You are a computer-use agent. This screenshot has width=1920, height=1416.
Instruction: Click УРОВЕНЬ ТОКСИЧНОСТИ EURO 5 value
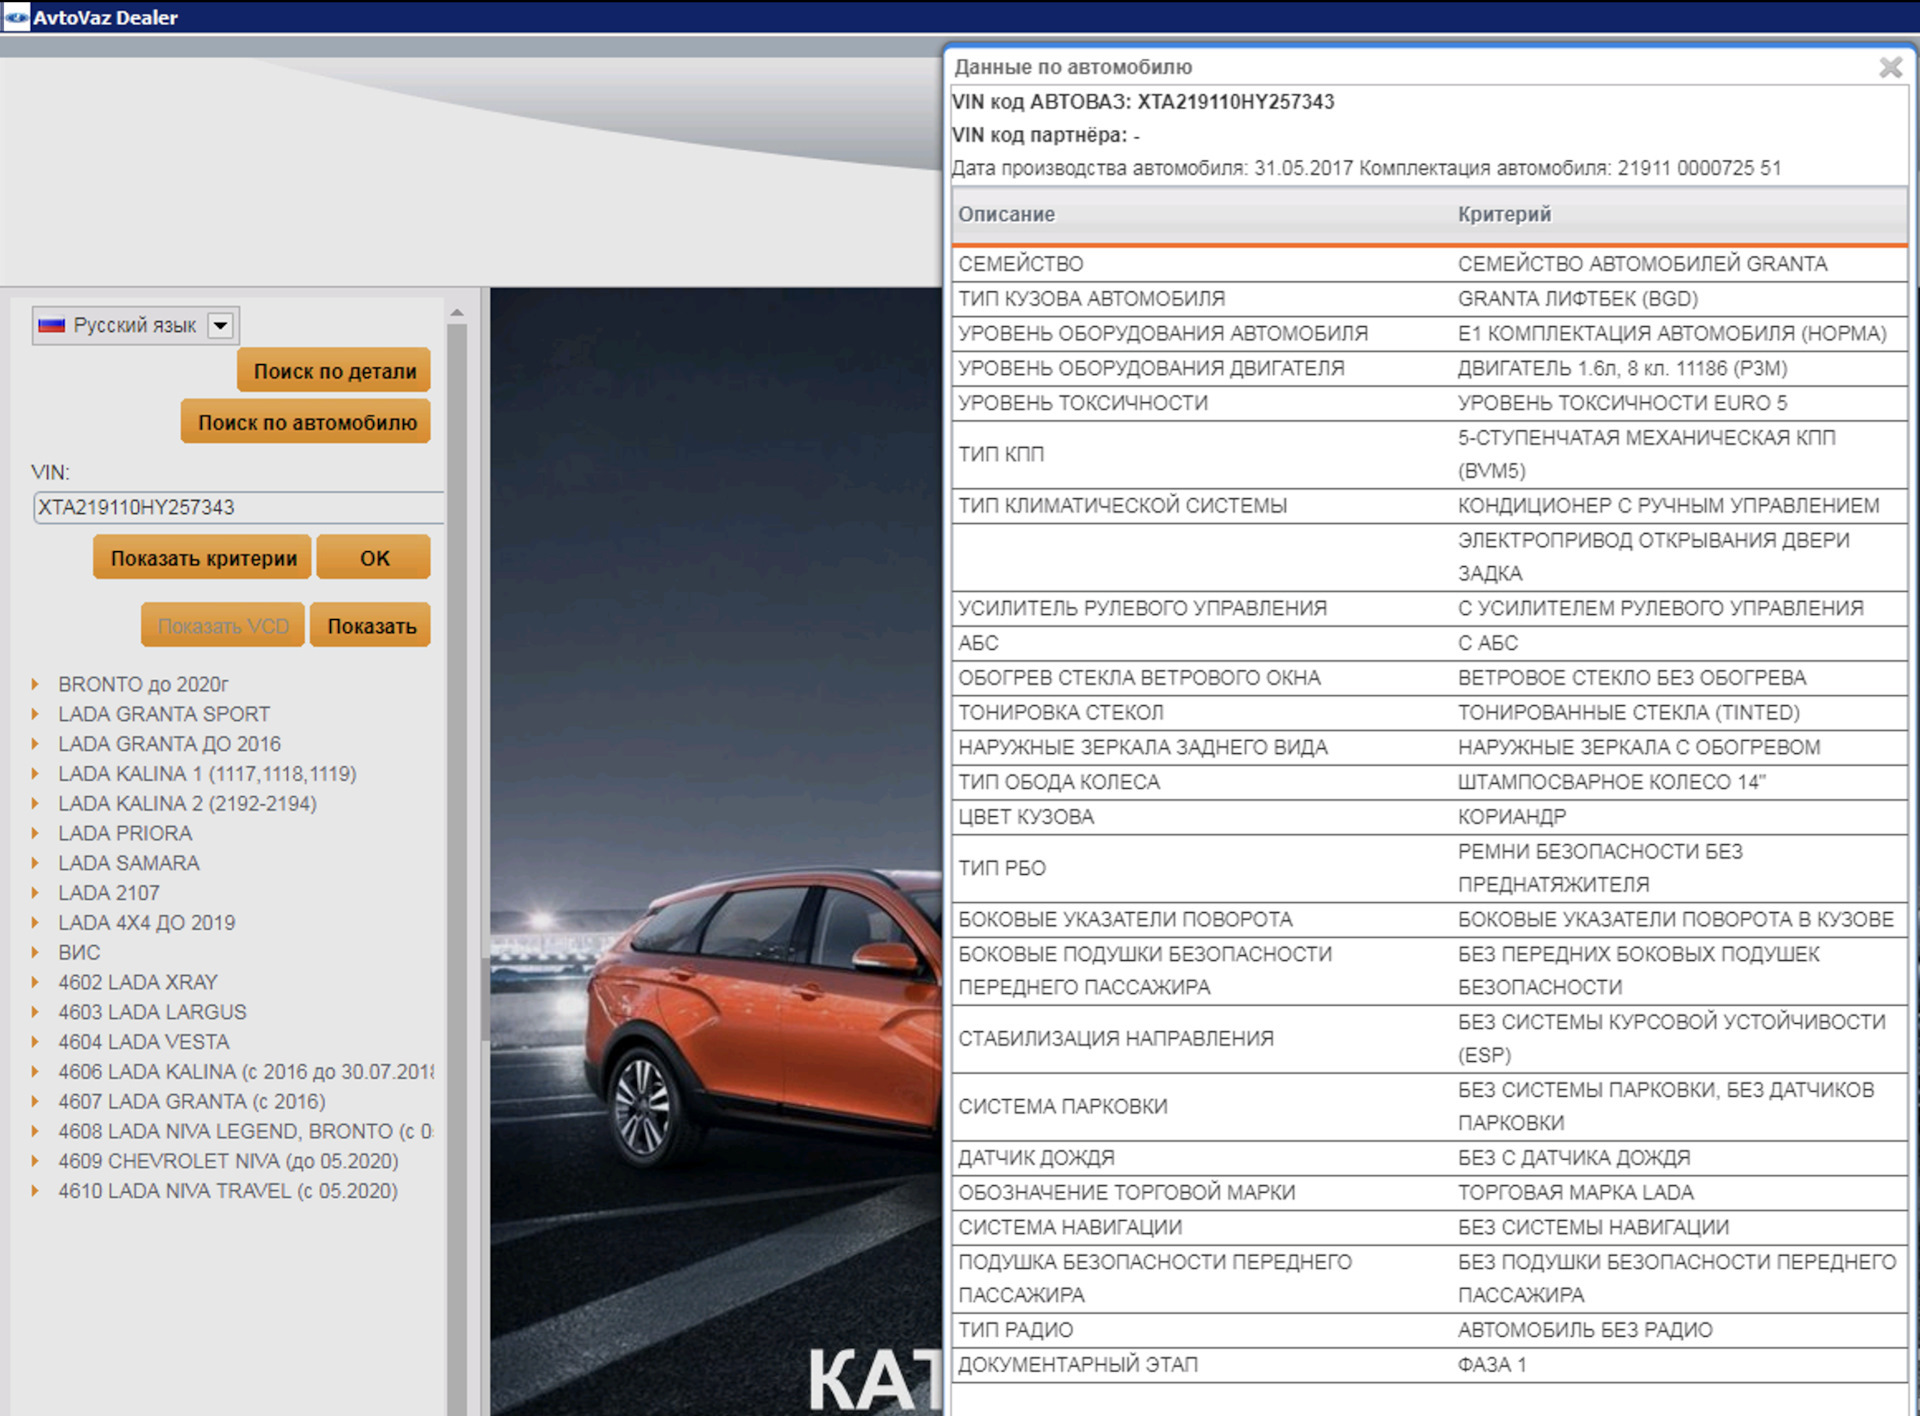click(1622, 403)
